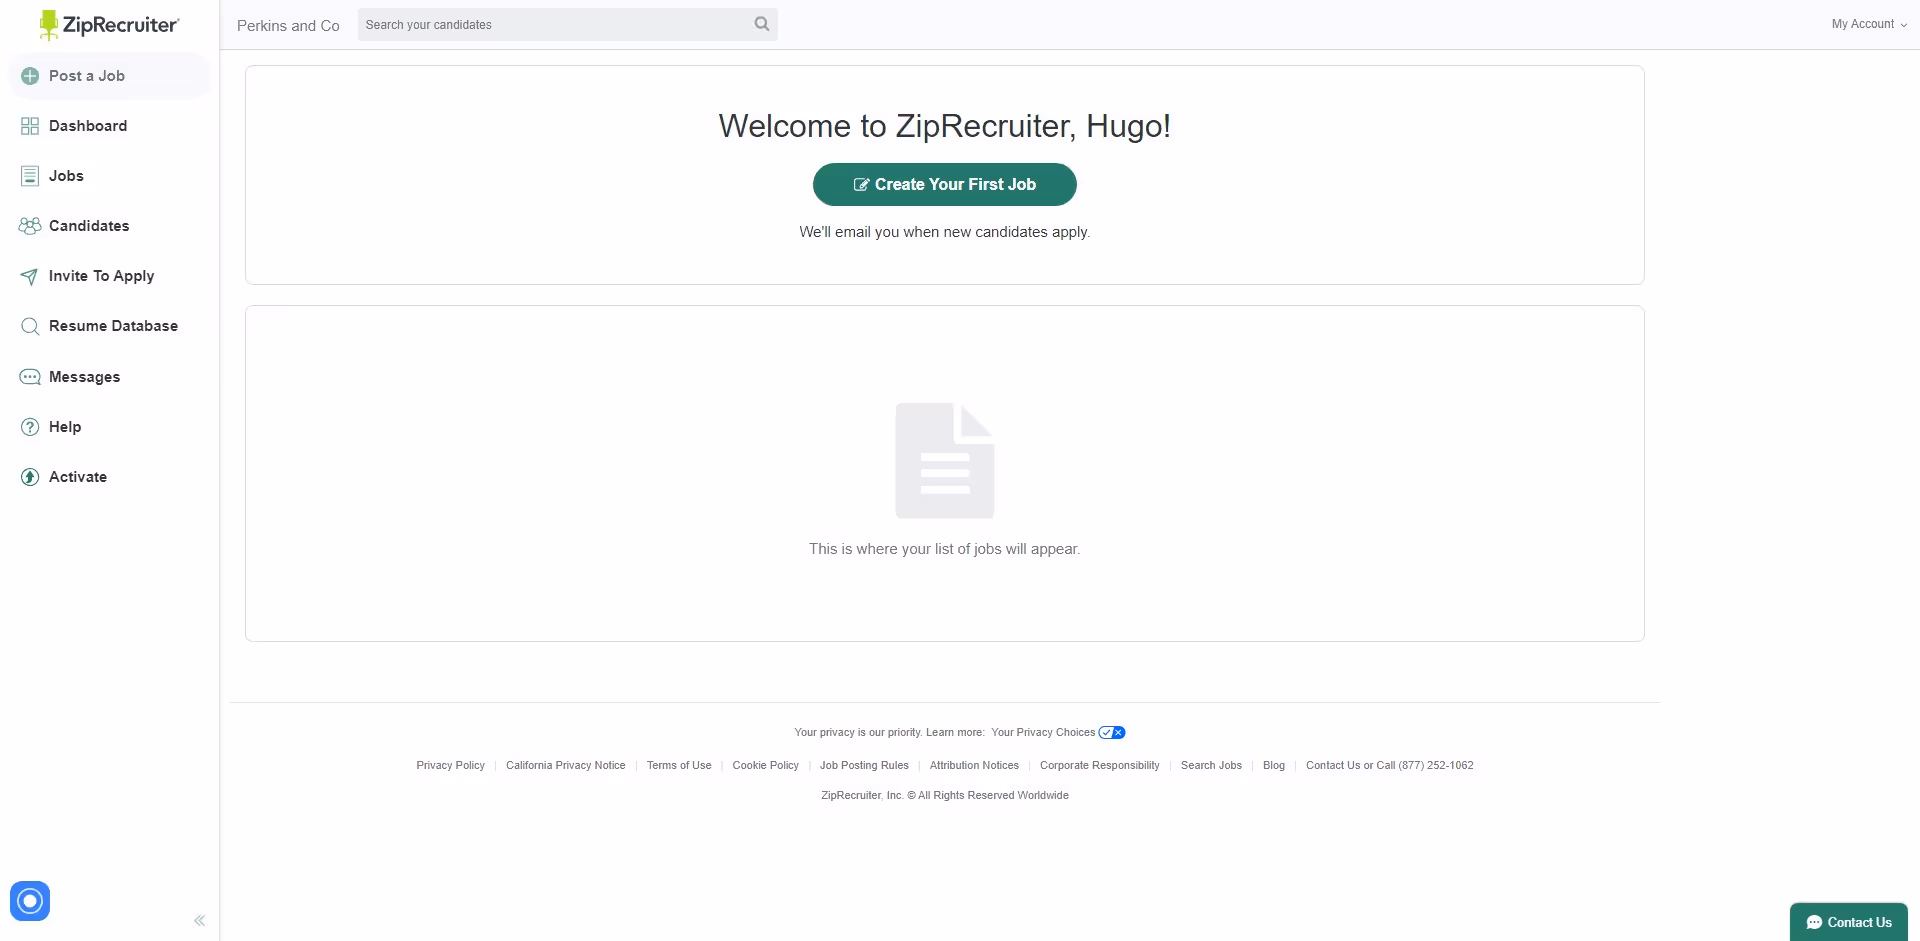Image resolution: width=1920 pixels, height=941 pixels.
Task: Toggle the privacy choices opt-out icon
Action: point(1112,733)
